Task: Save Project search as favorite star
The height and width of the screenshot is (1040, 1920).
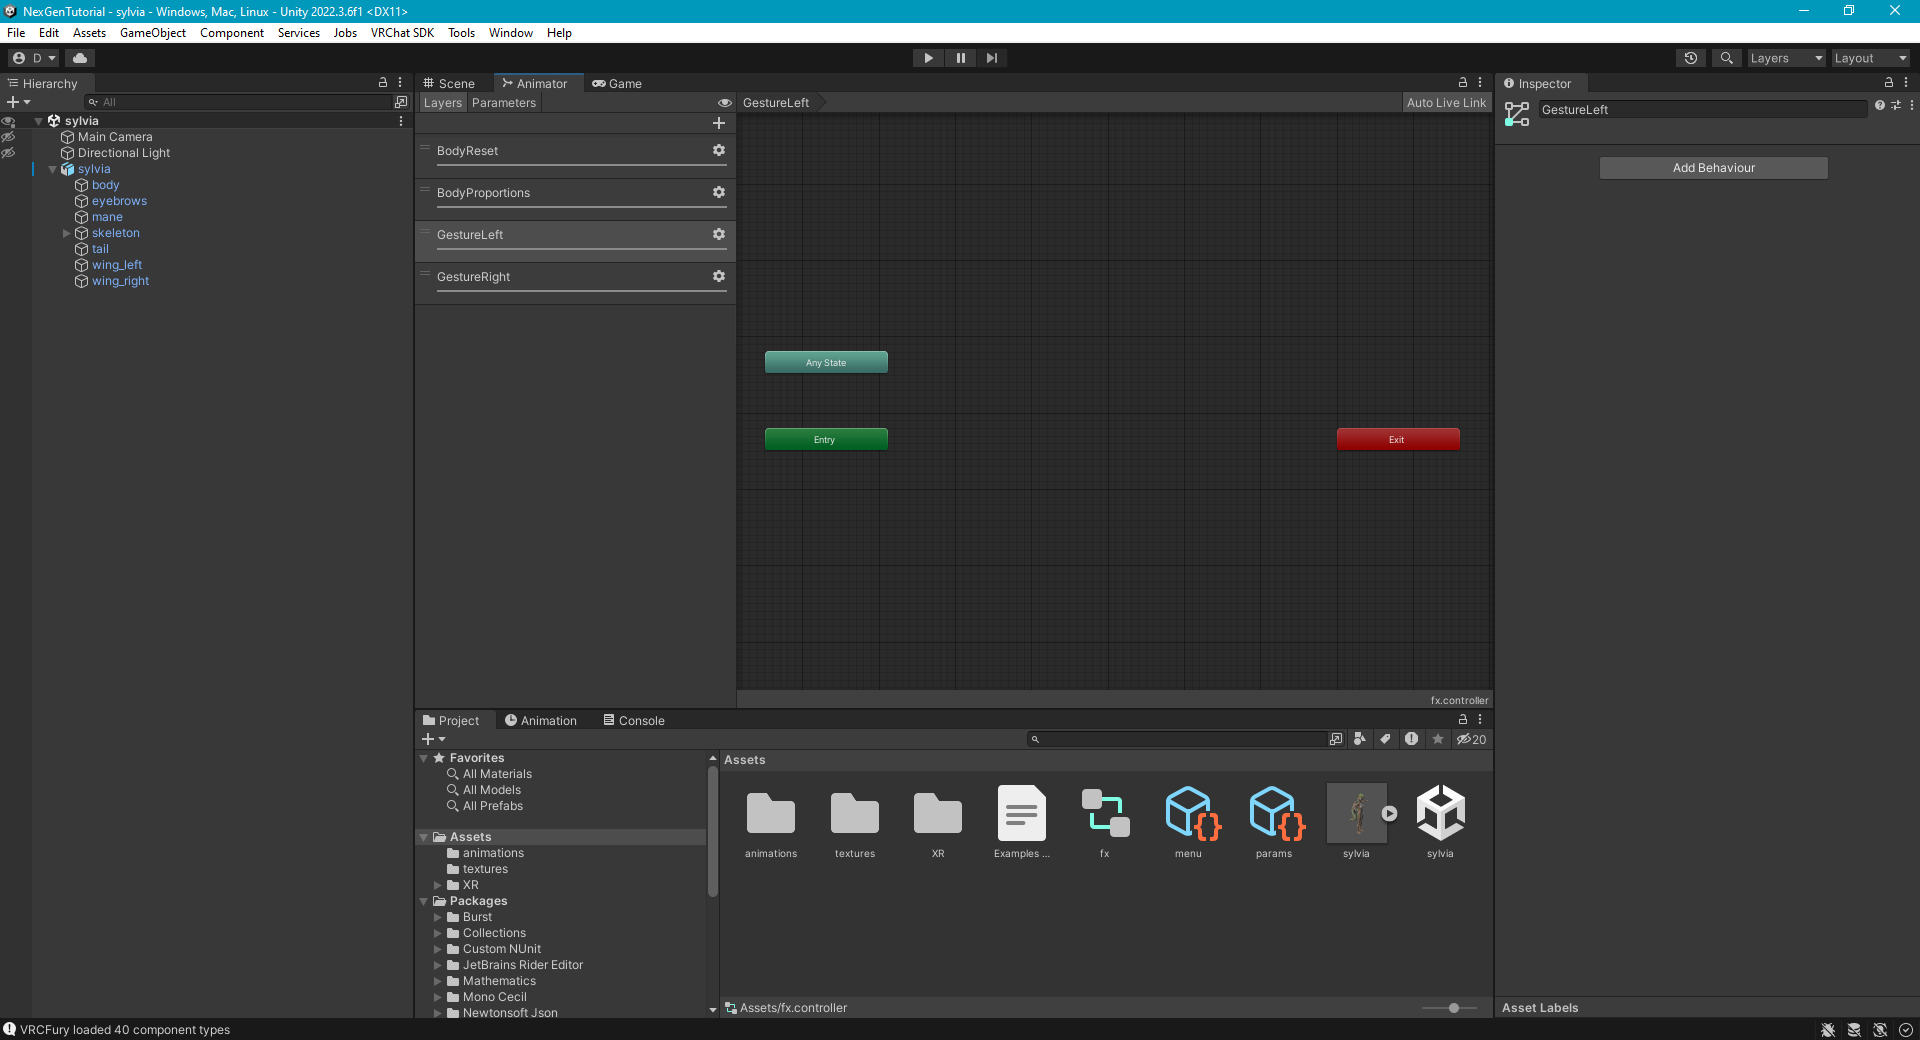Action: [1438, 739]
